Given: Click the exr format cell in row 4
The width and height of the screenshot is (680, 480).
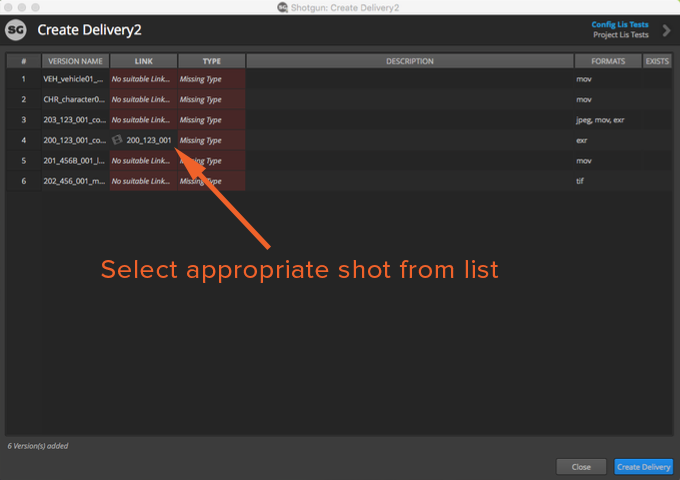Looking at the screenshot, I should pos(608,140).
